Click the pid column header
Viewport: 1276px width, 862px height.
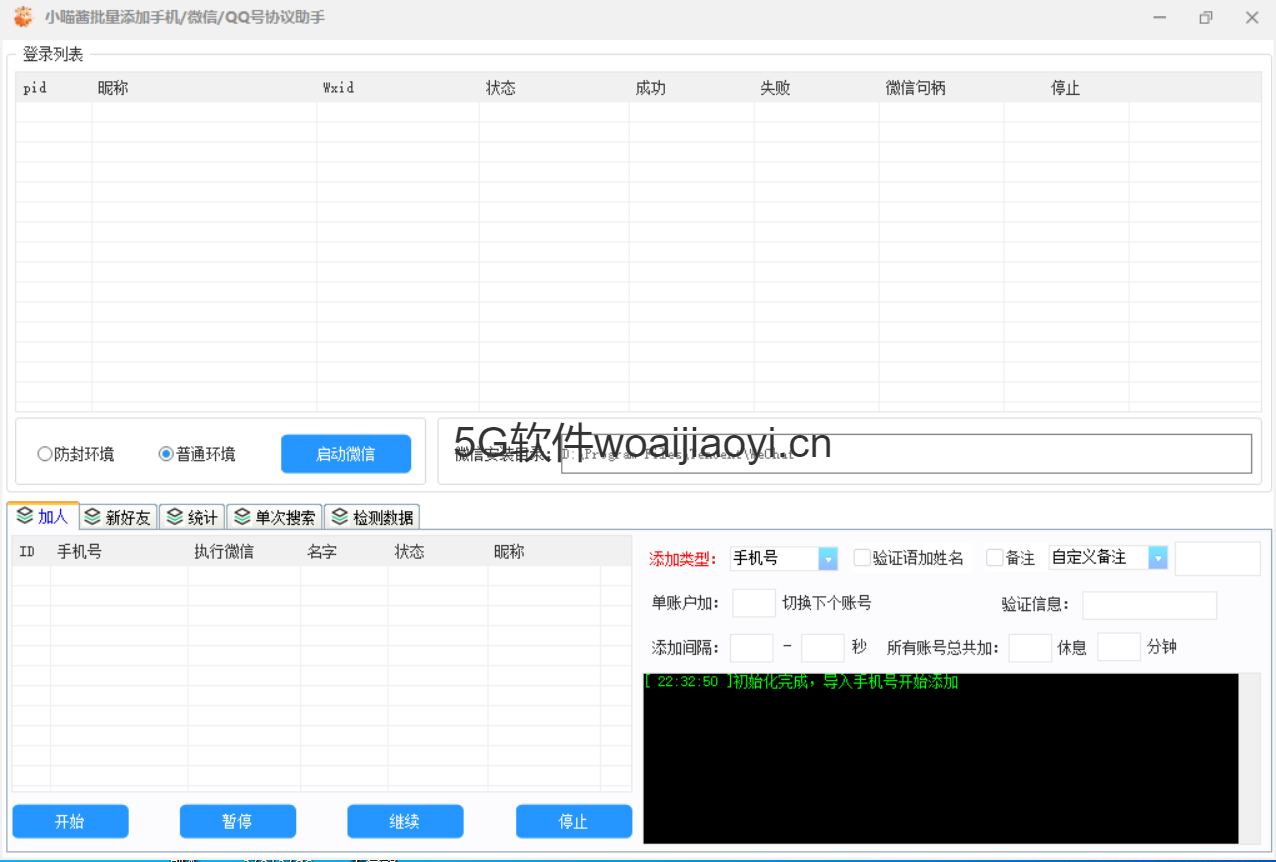point(54,88)
